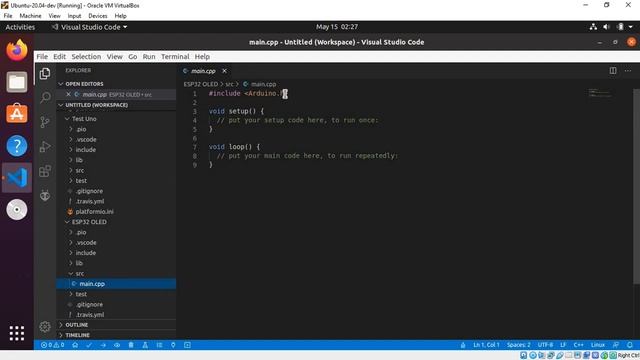Click the status bar list icon before the plug
This screenshot has height=360, width=640.
(x=159, y=345)
